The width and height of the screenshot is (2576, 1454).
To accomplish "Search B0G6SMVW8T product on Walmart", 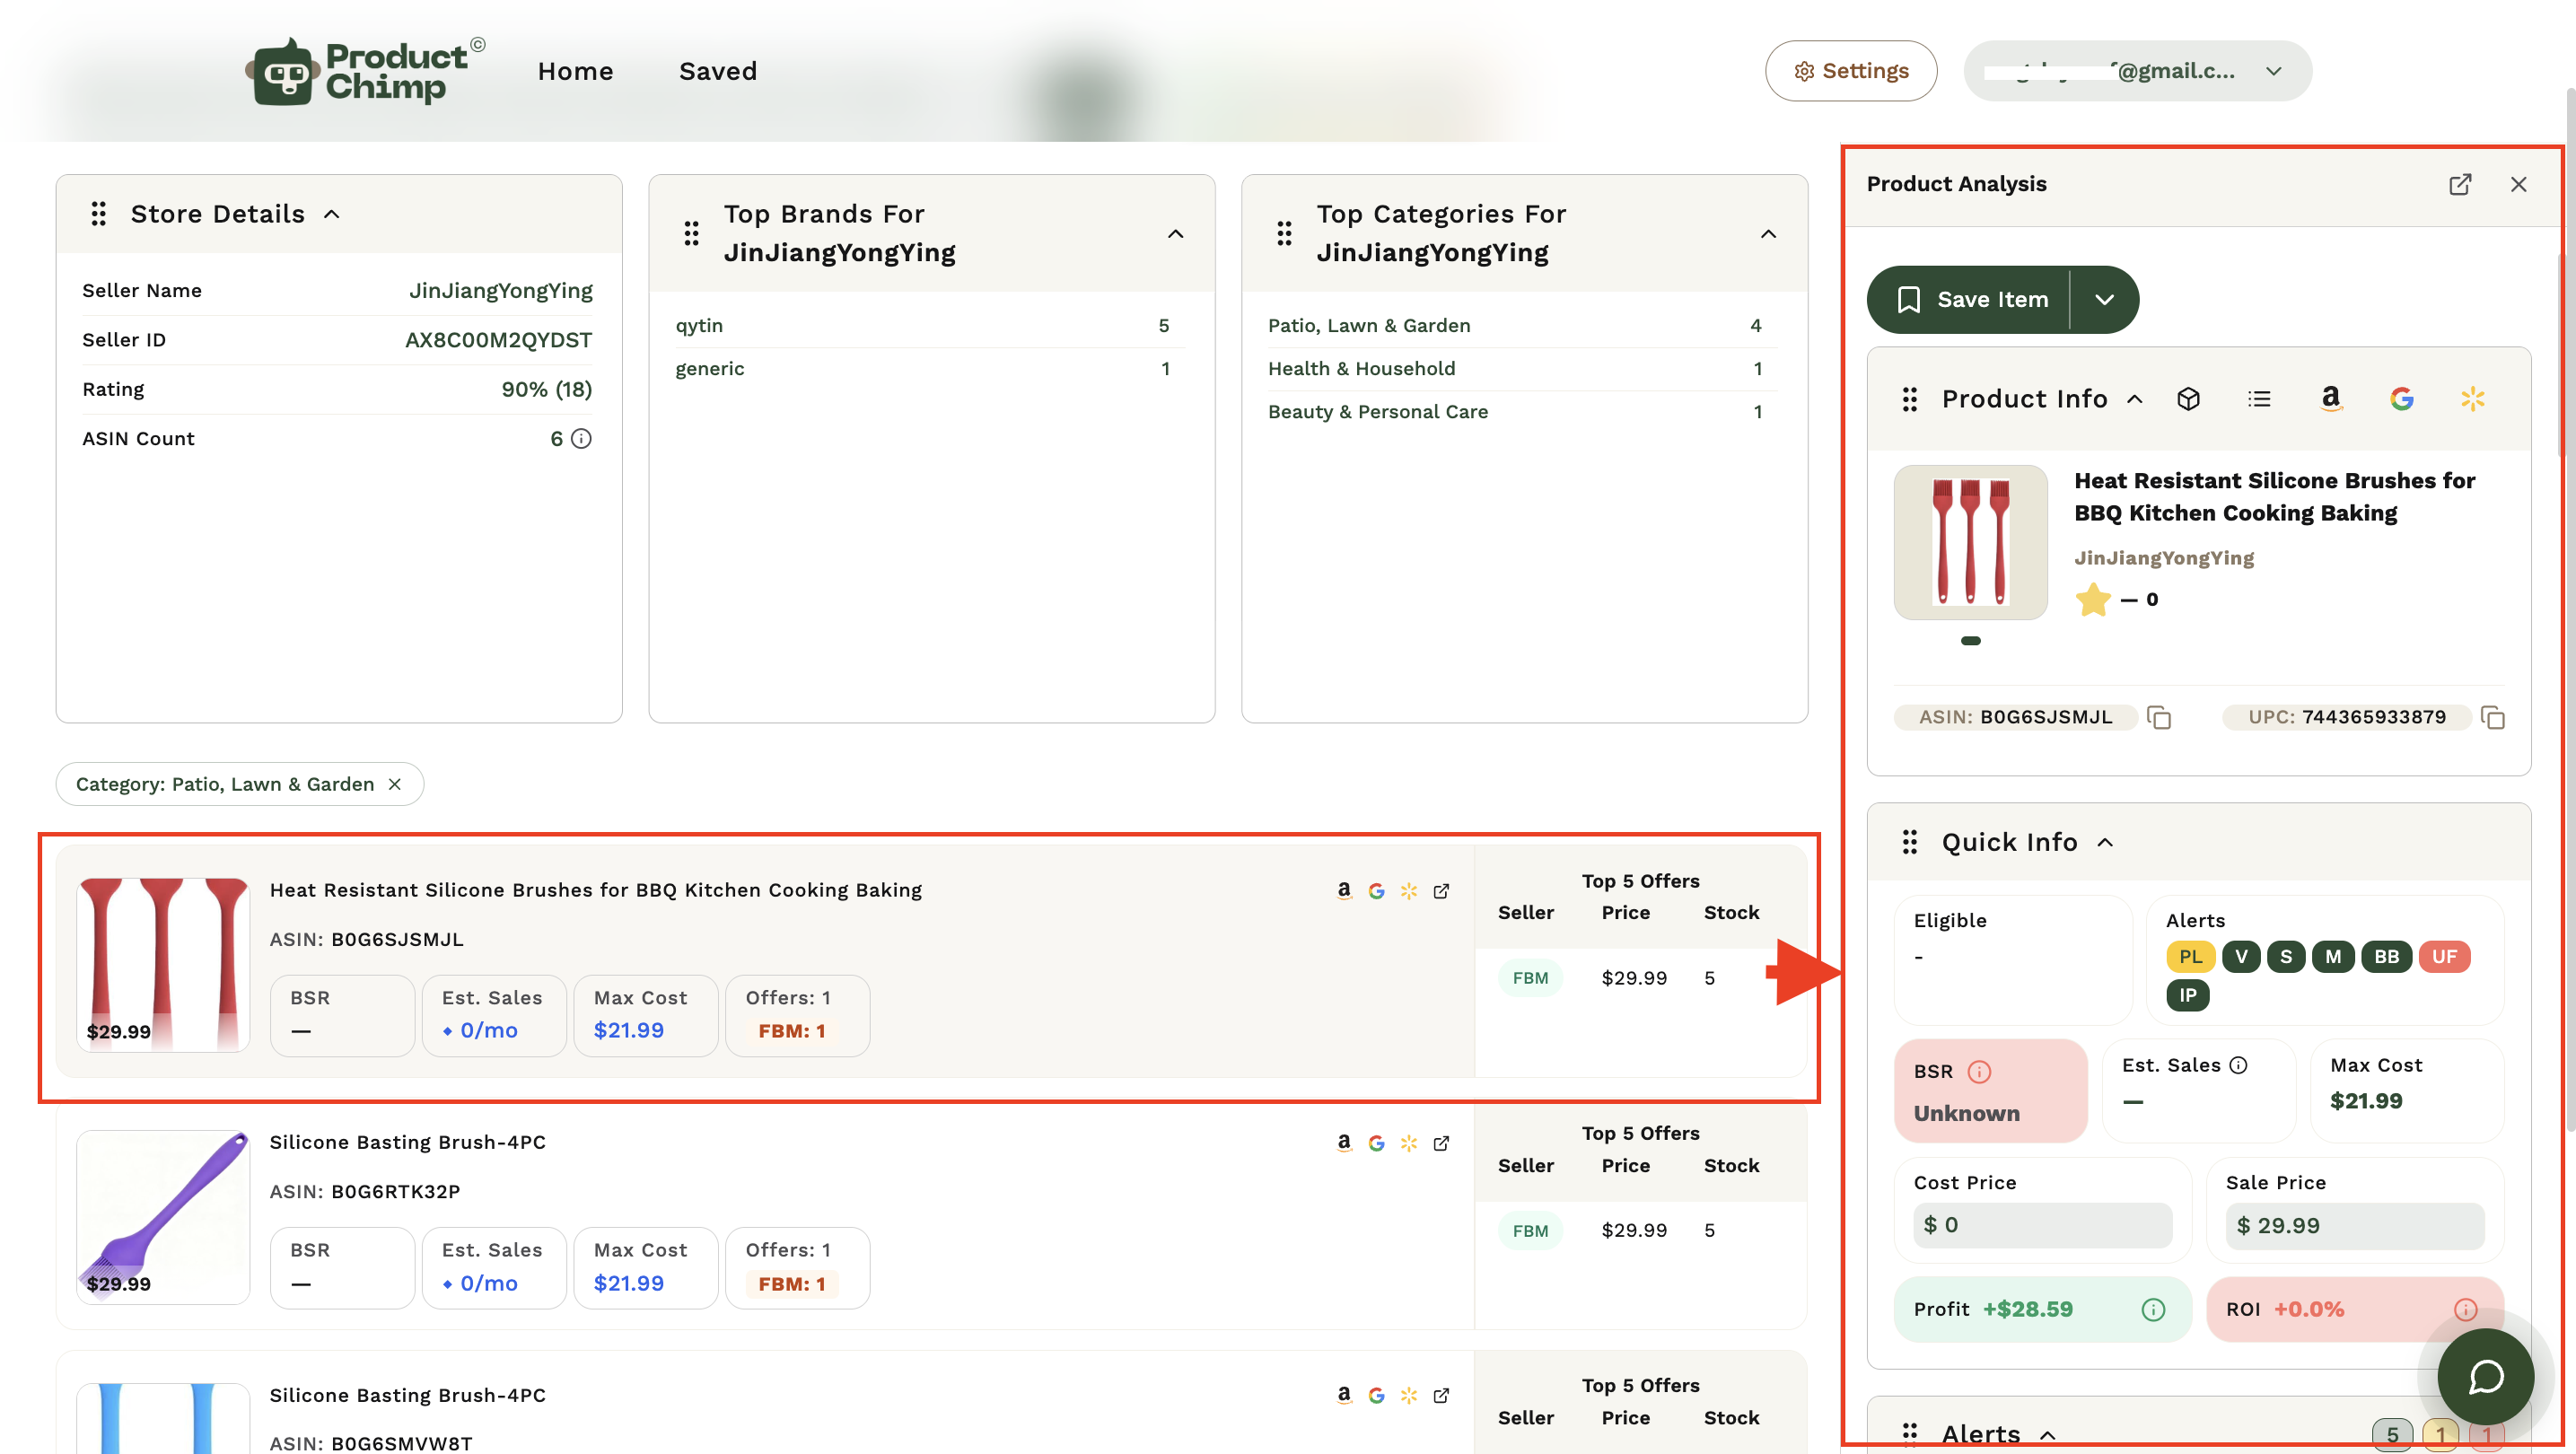I will pos(1409,1395).
